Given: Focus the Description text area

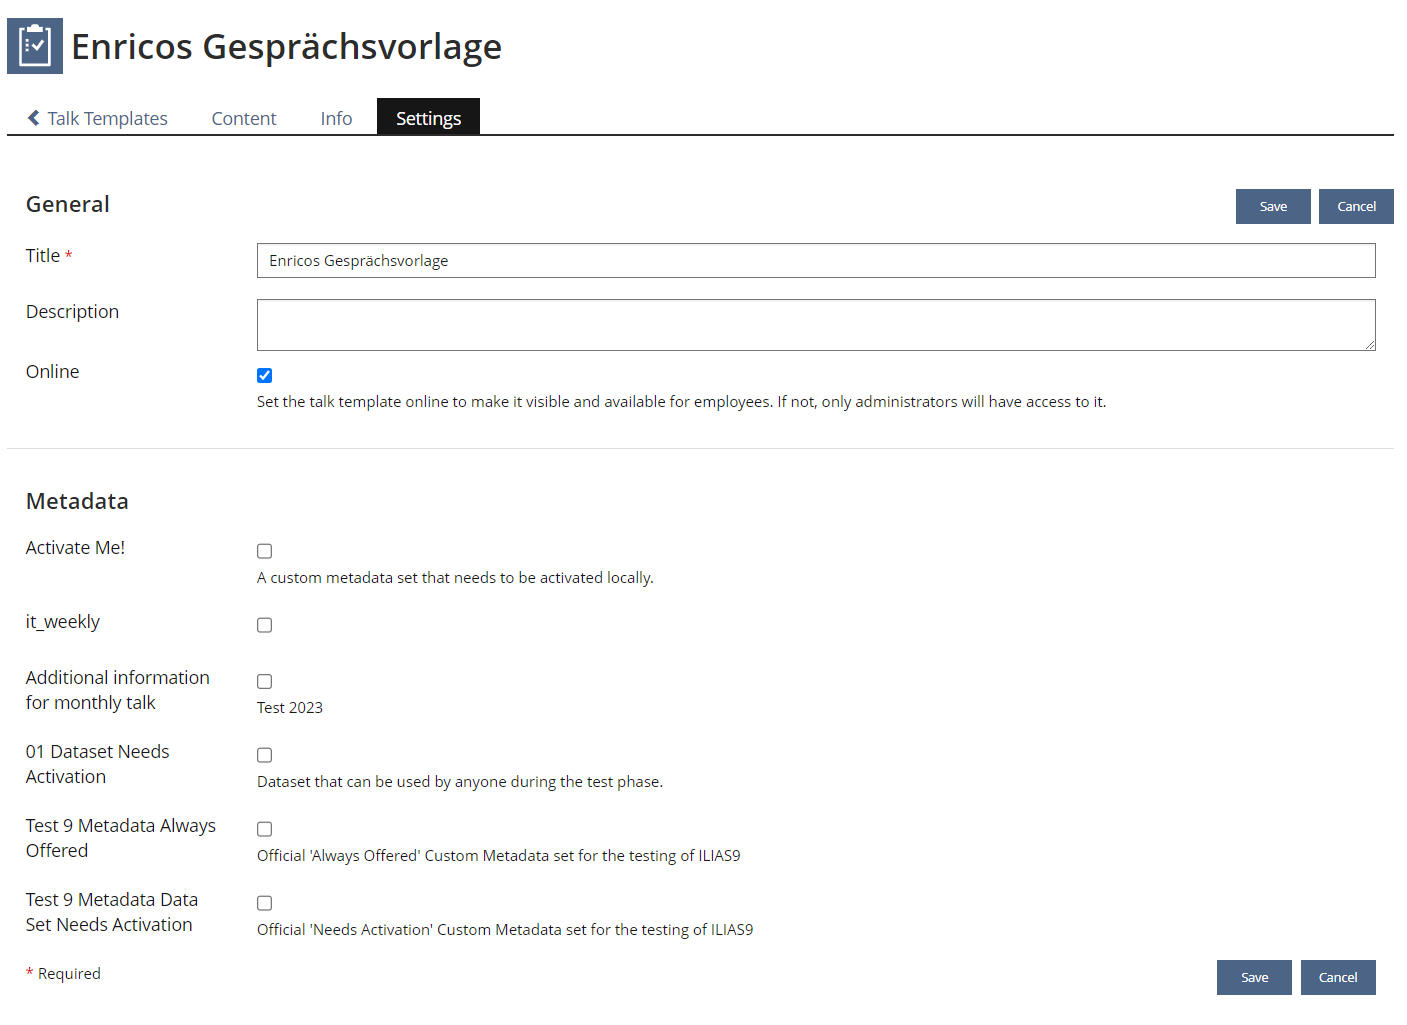Looking at the screenshot, I should click(x=815, y=325).
